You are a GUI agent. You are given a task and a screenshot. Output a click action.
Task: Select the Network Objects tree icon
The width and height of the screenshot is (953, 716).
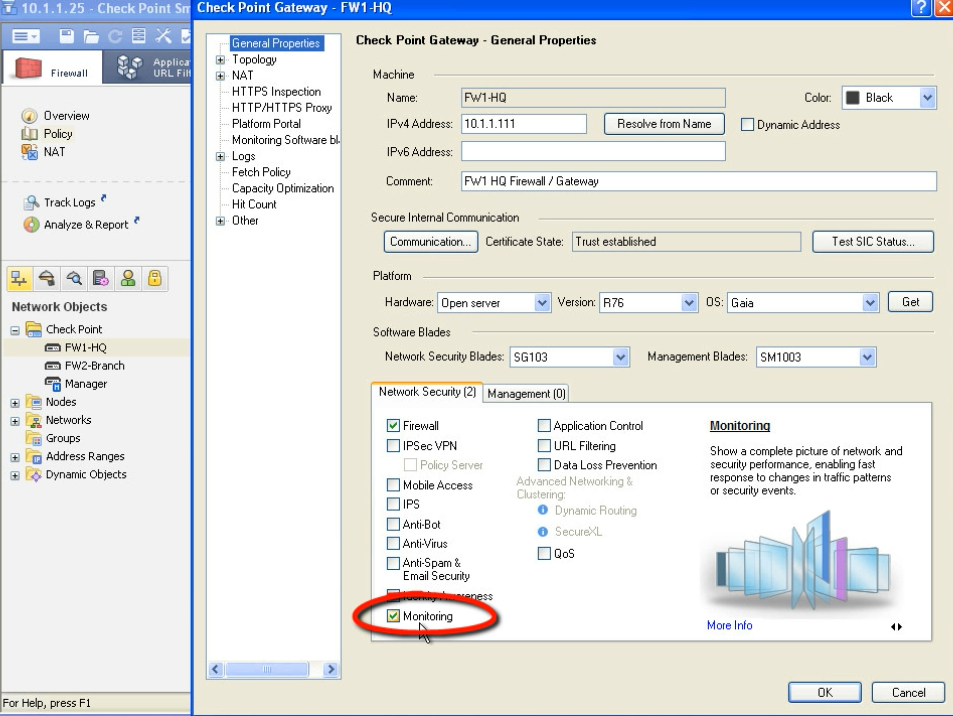(19, 278)
